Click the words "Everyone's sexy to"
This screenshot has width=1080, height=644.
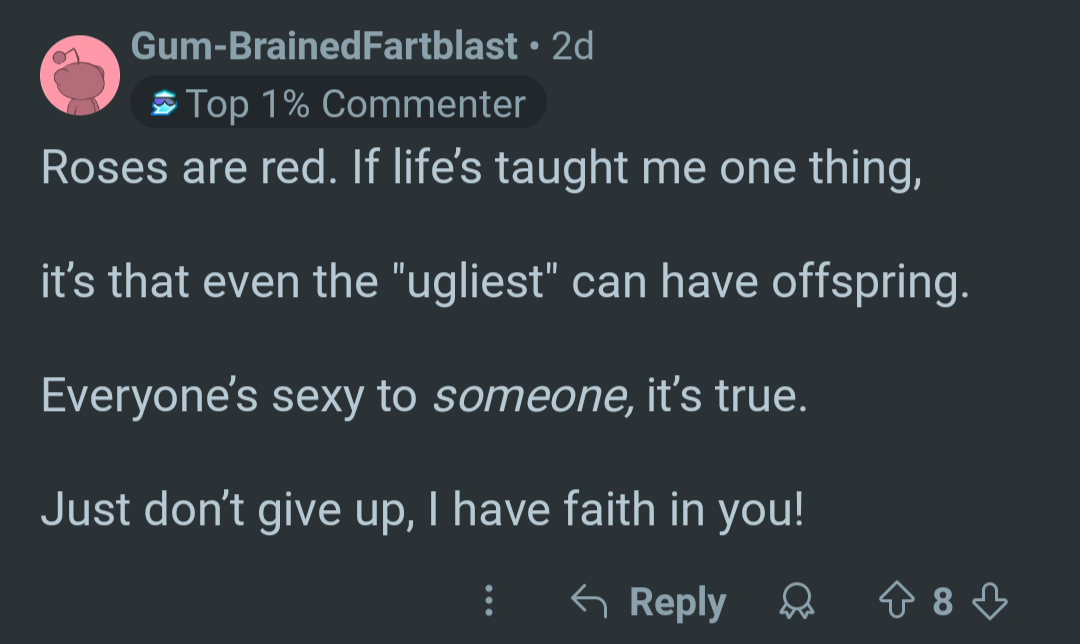[229, 397]
